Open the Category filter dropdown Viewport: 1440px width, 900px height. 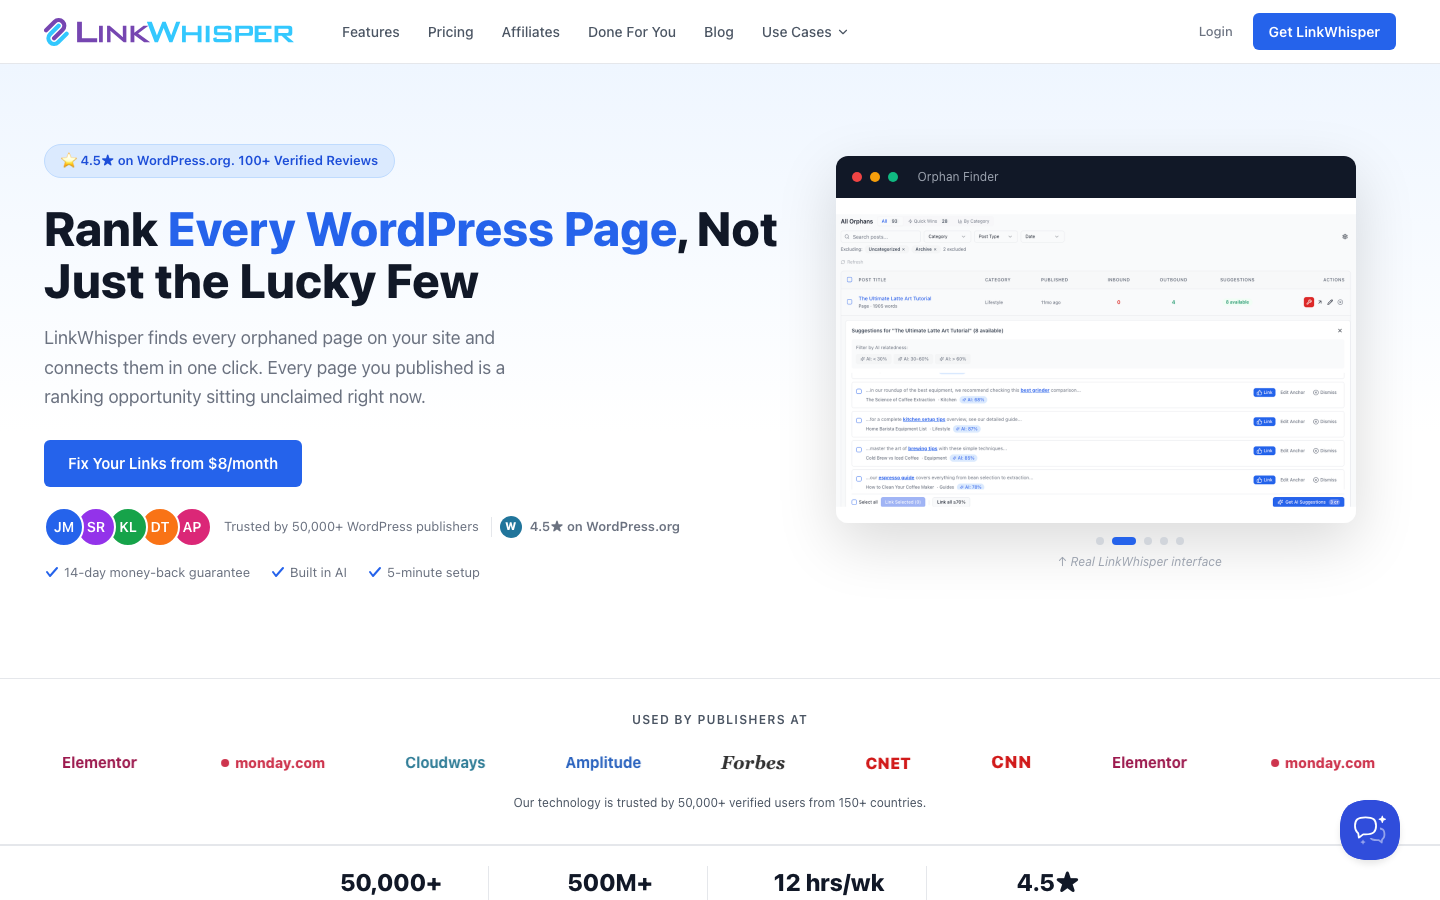946,237
